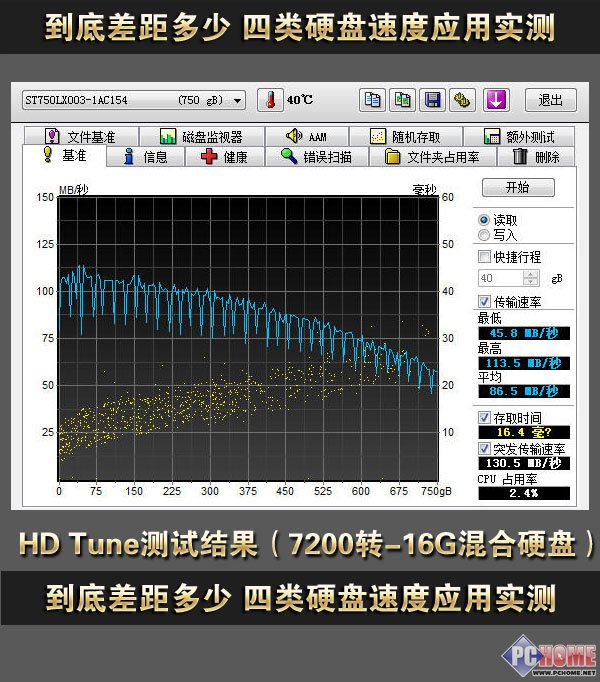Click the purple down arrow tray icon
This screenshot has height=682, width=600.
click(496, 100)
